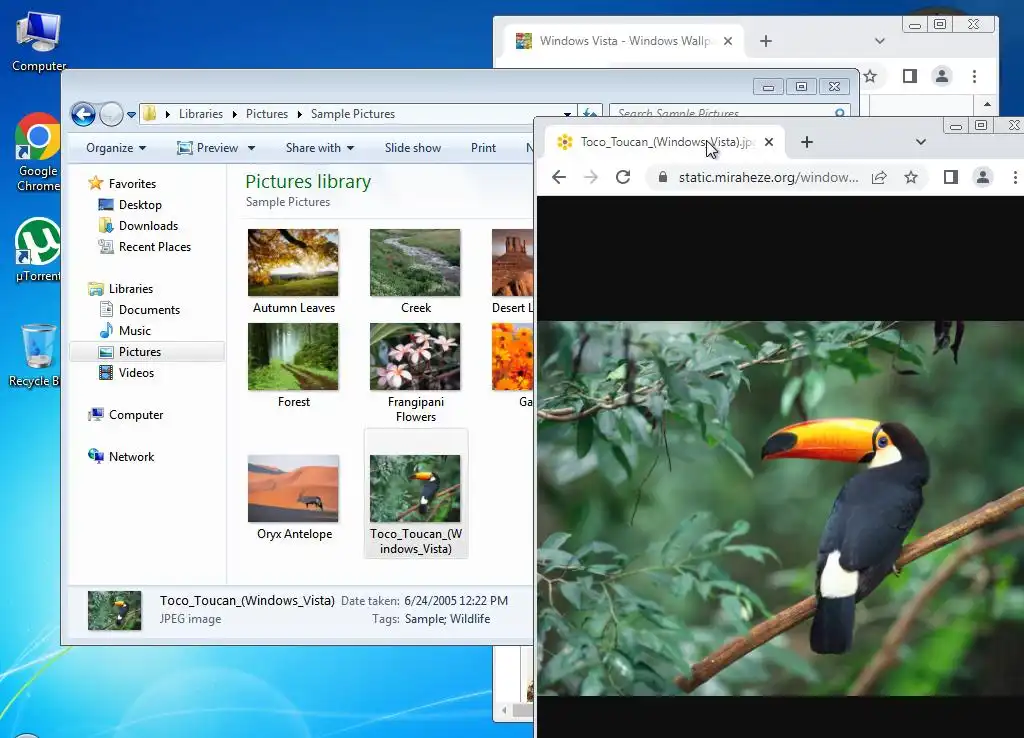
Task: Go back in the Explorer window
Action: [83, 114]
